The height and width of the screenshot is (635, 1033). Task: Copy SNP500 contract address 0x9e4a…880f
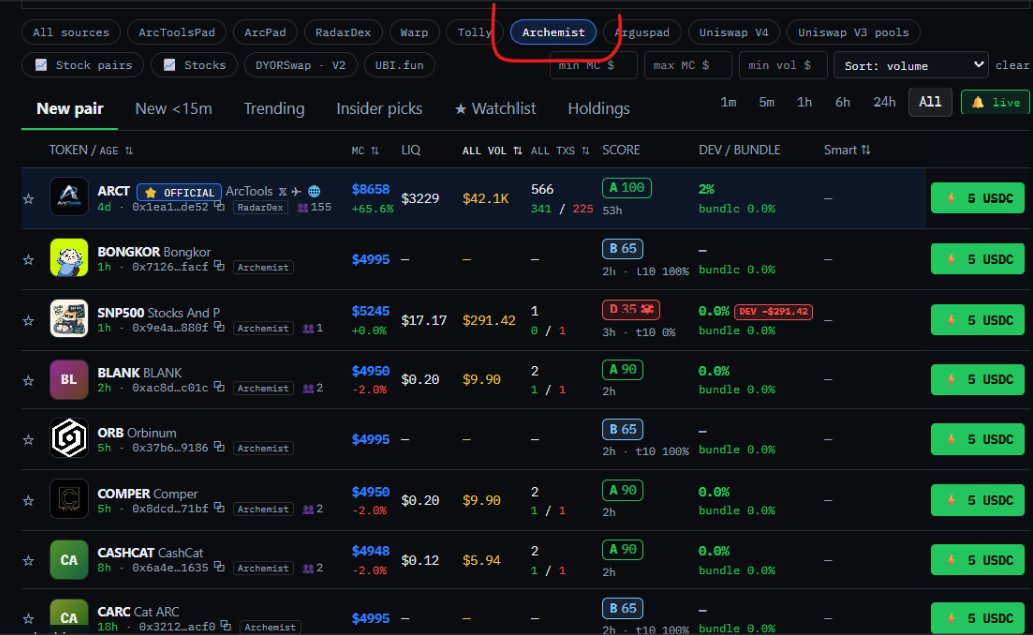click(x=219, y=327)
